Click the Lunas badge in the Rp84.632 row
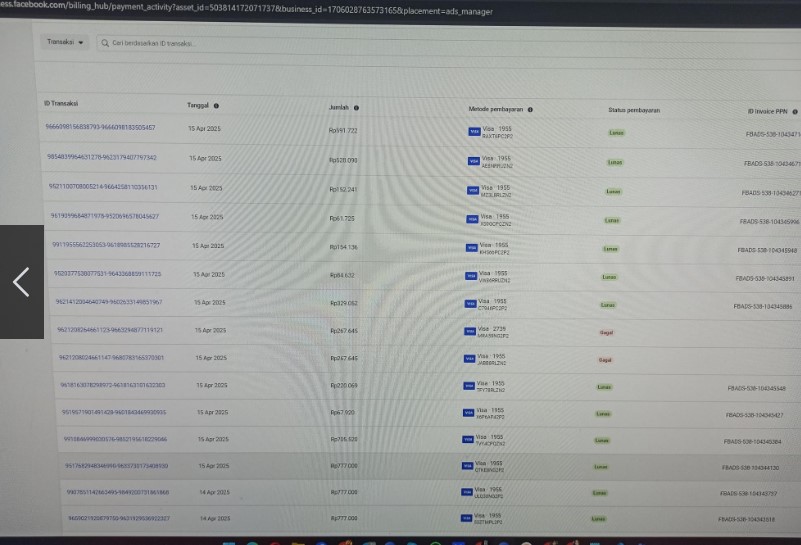Screen dimensions: 801x545 pyautogui.click(x=609, y=276)
